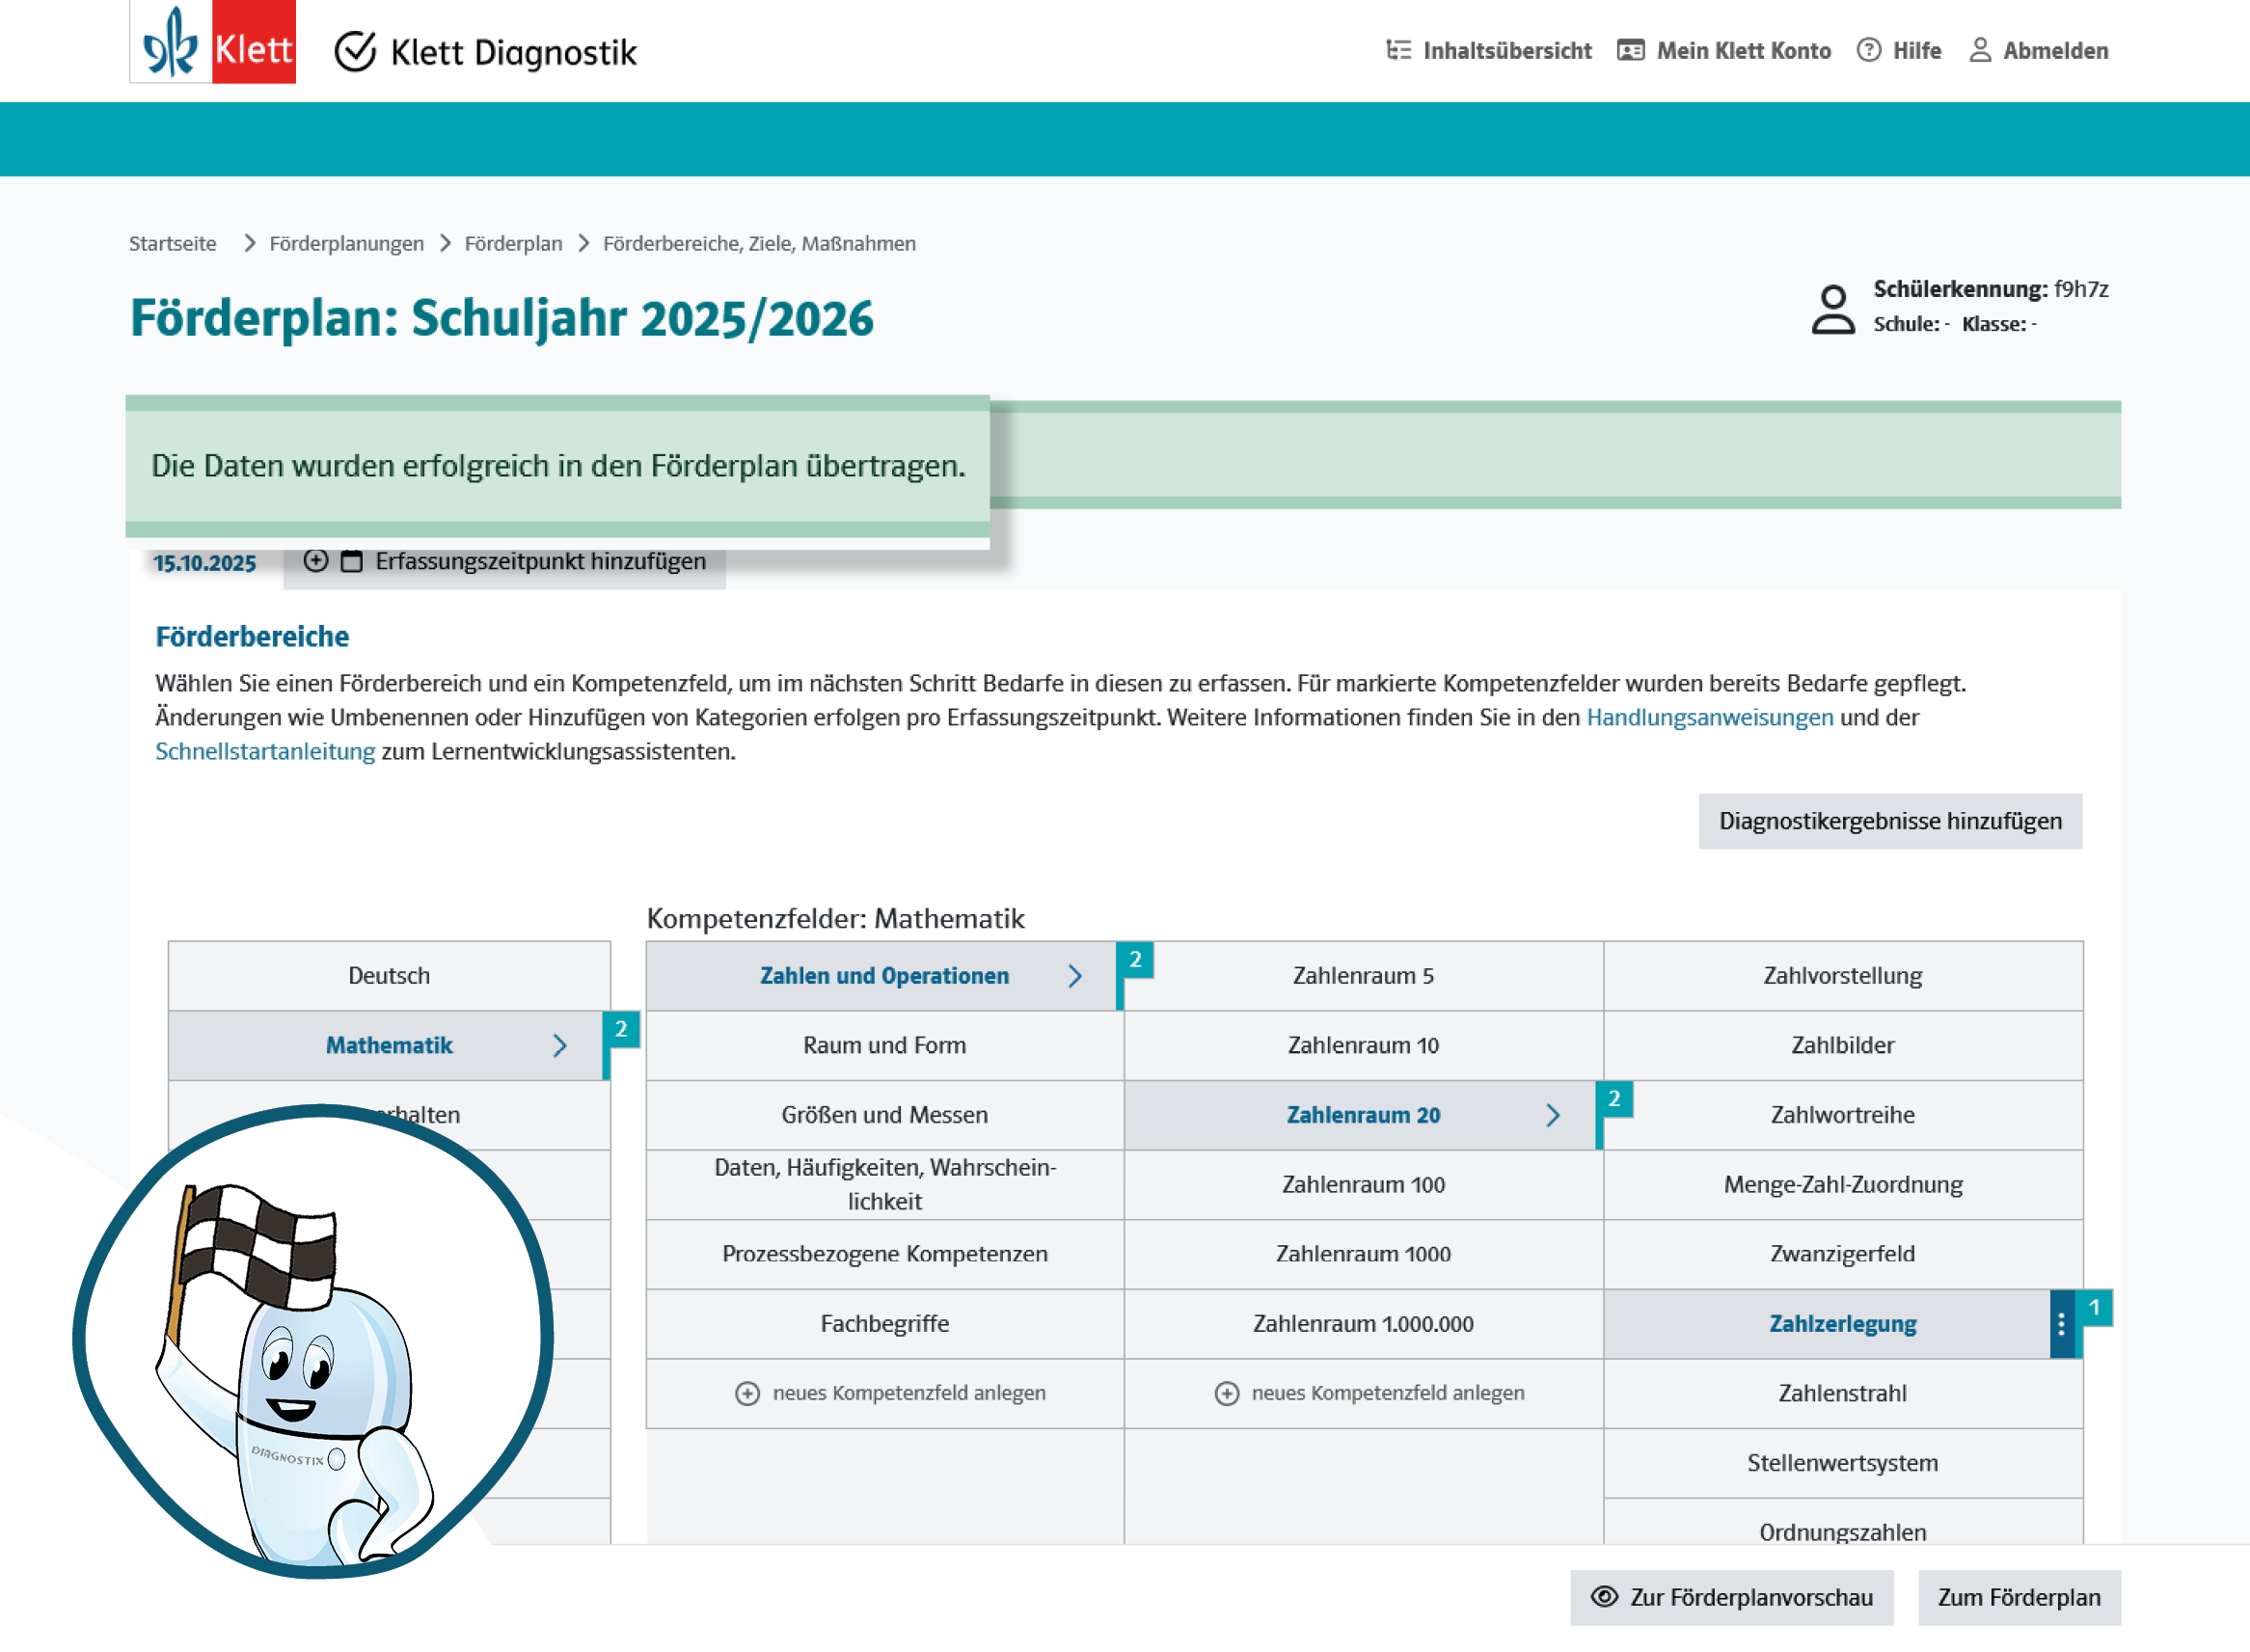Click Diagnostikergebnisse hinzufügen button
The height and width of the screenshot is (1652, 2250).
pos(1891,822)
